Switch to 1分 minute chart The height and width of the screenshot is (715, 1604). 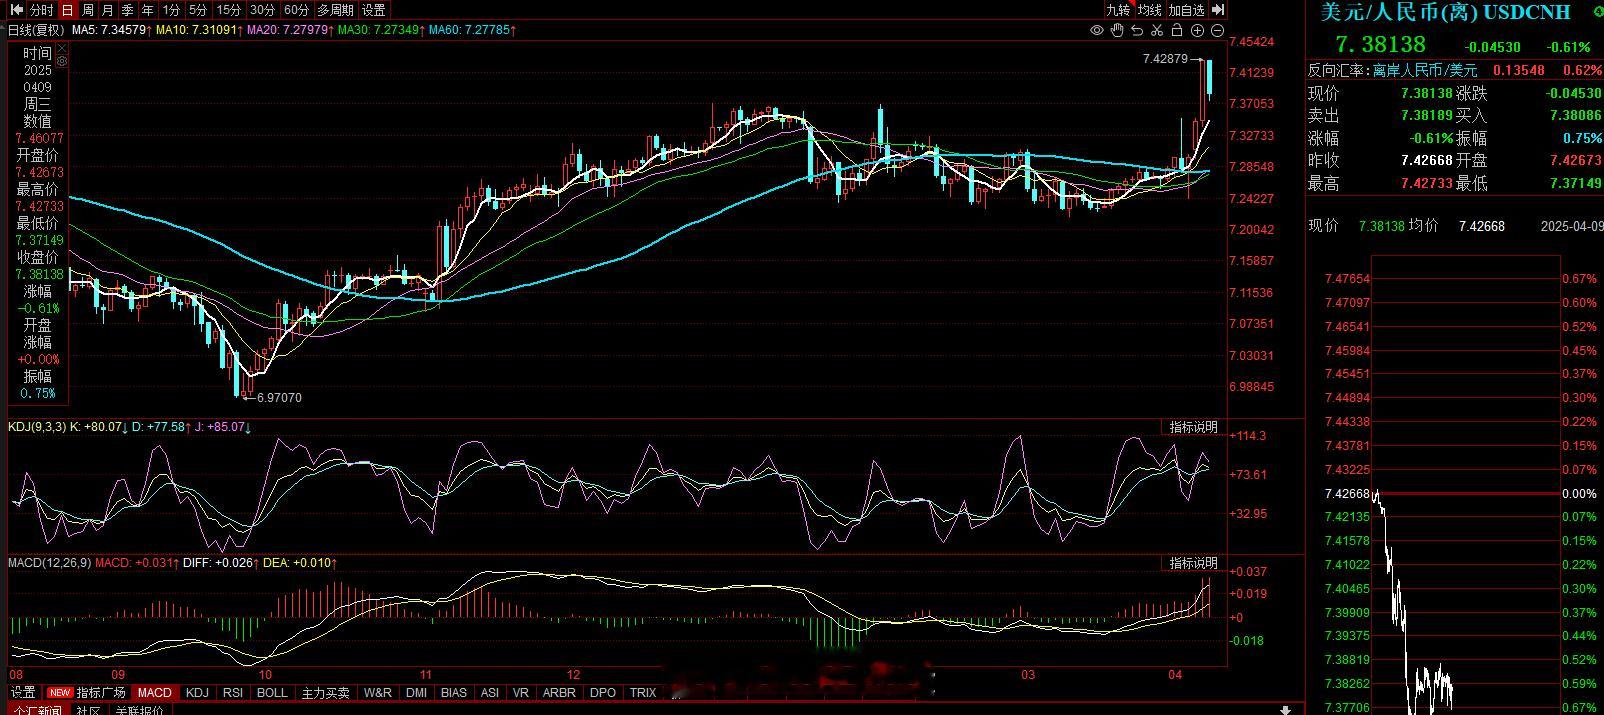click(171, 10)
